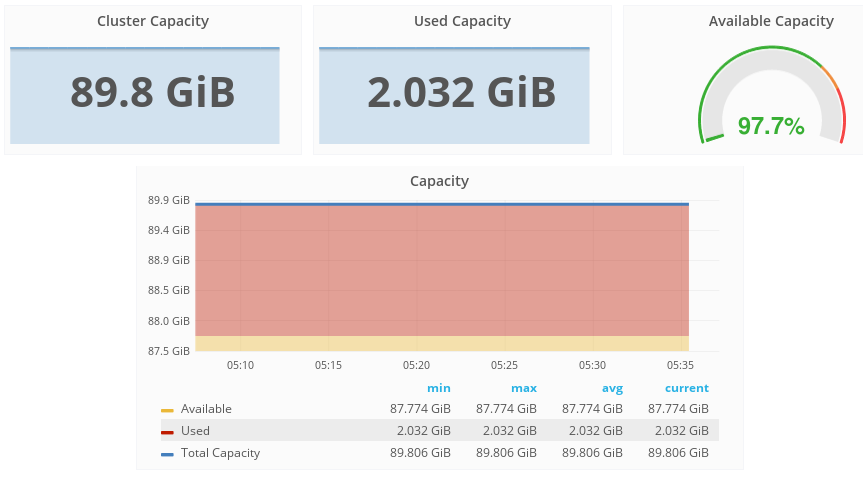Click the red Used legend color swatch

pos(167,432)
